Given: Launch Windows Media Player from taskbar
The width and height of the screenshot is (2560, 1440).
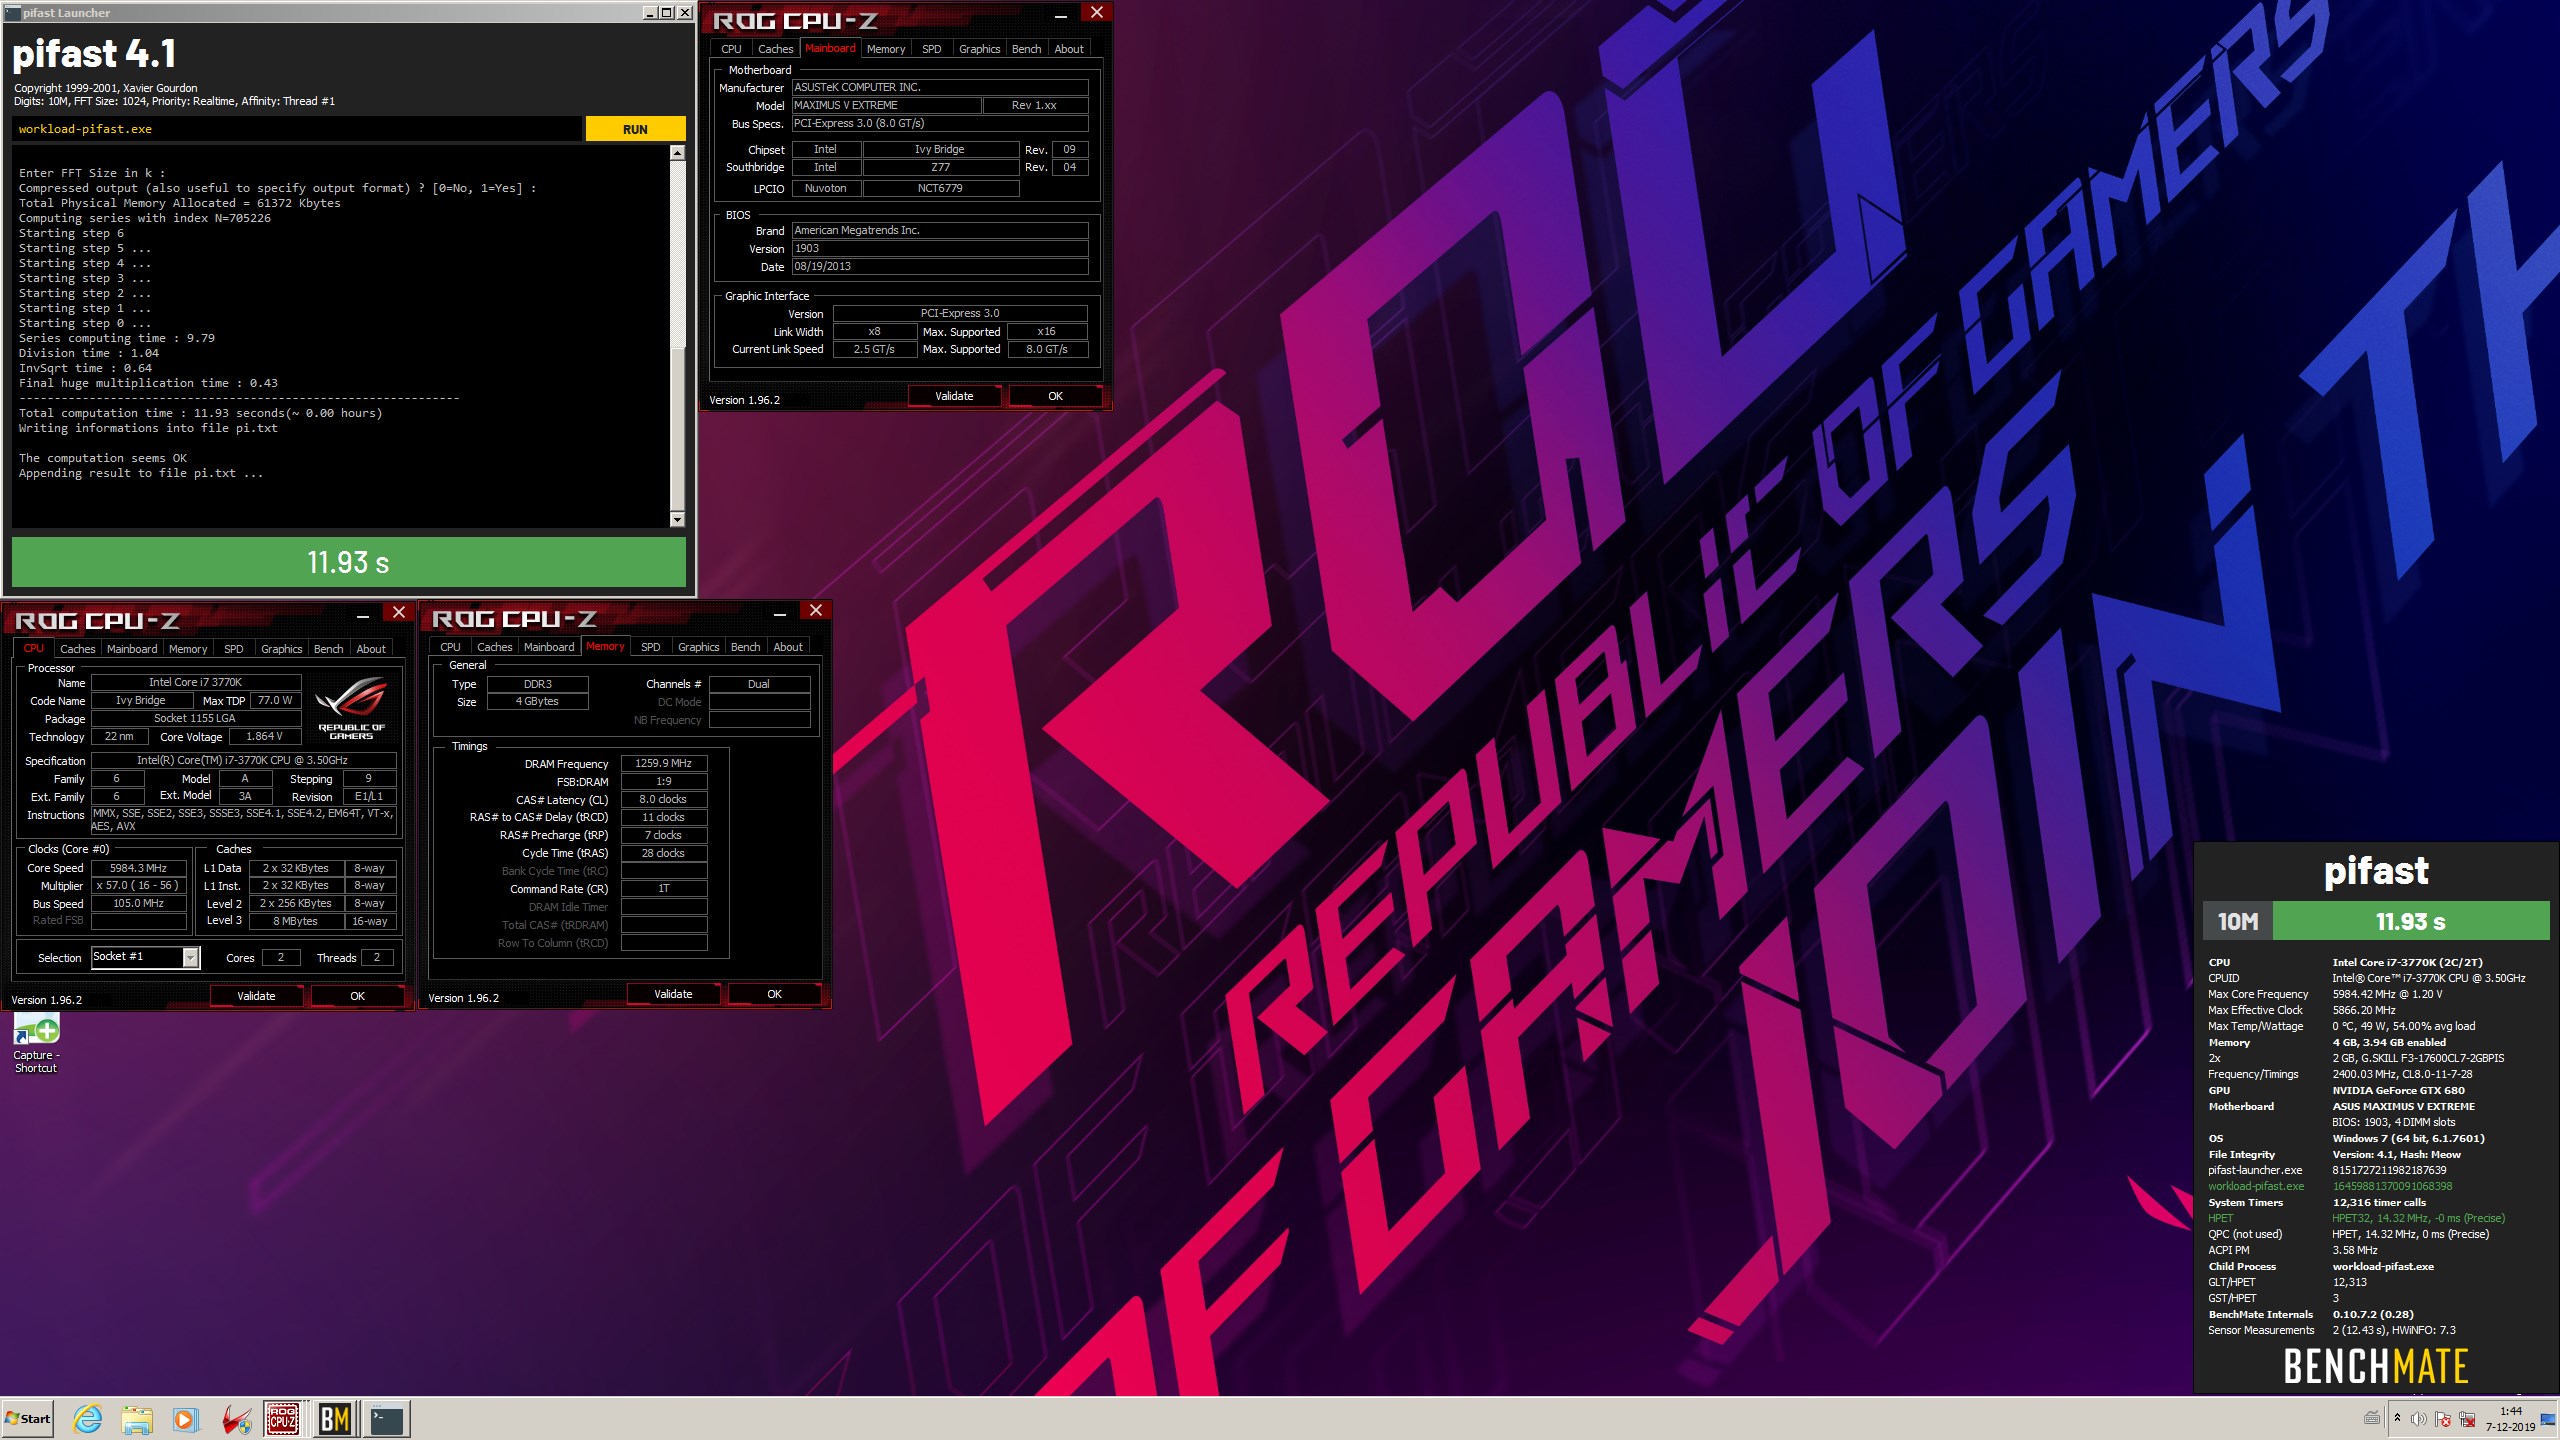Looking at the screenshot, I should [185, 1418].
